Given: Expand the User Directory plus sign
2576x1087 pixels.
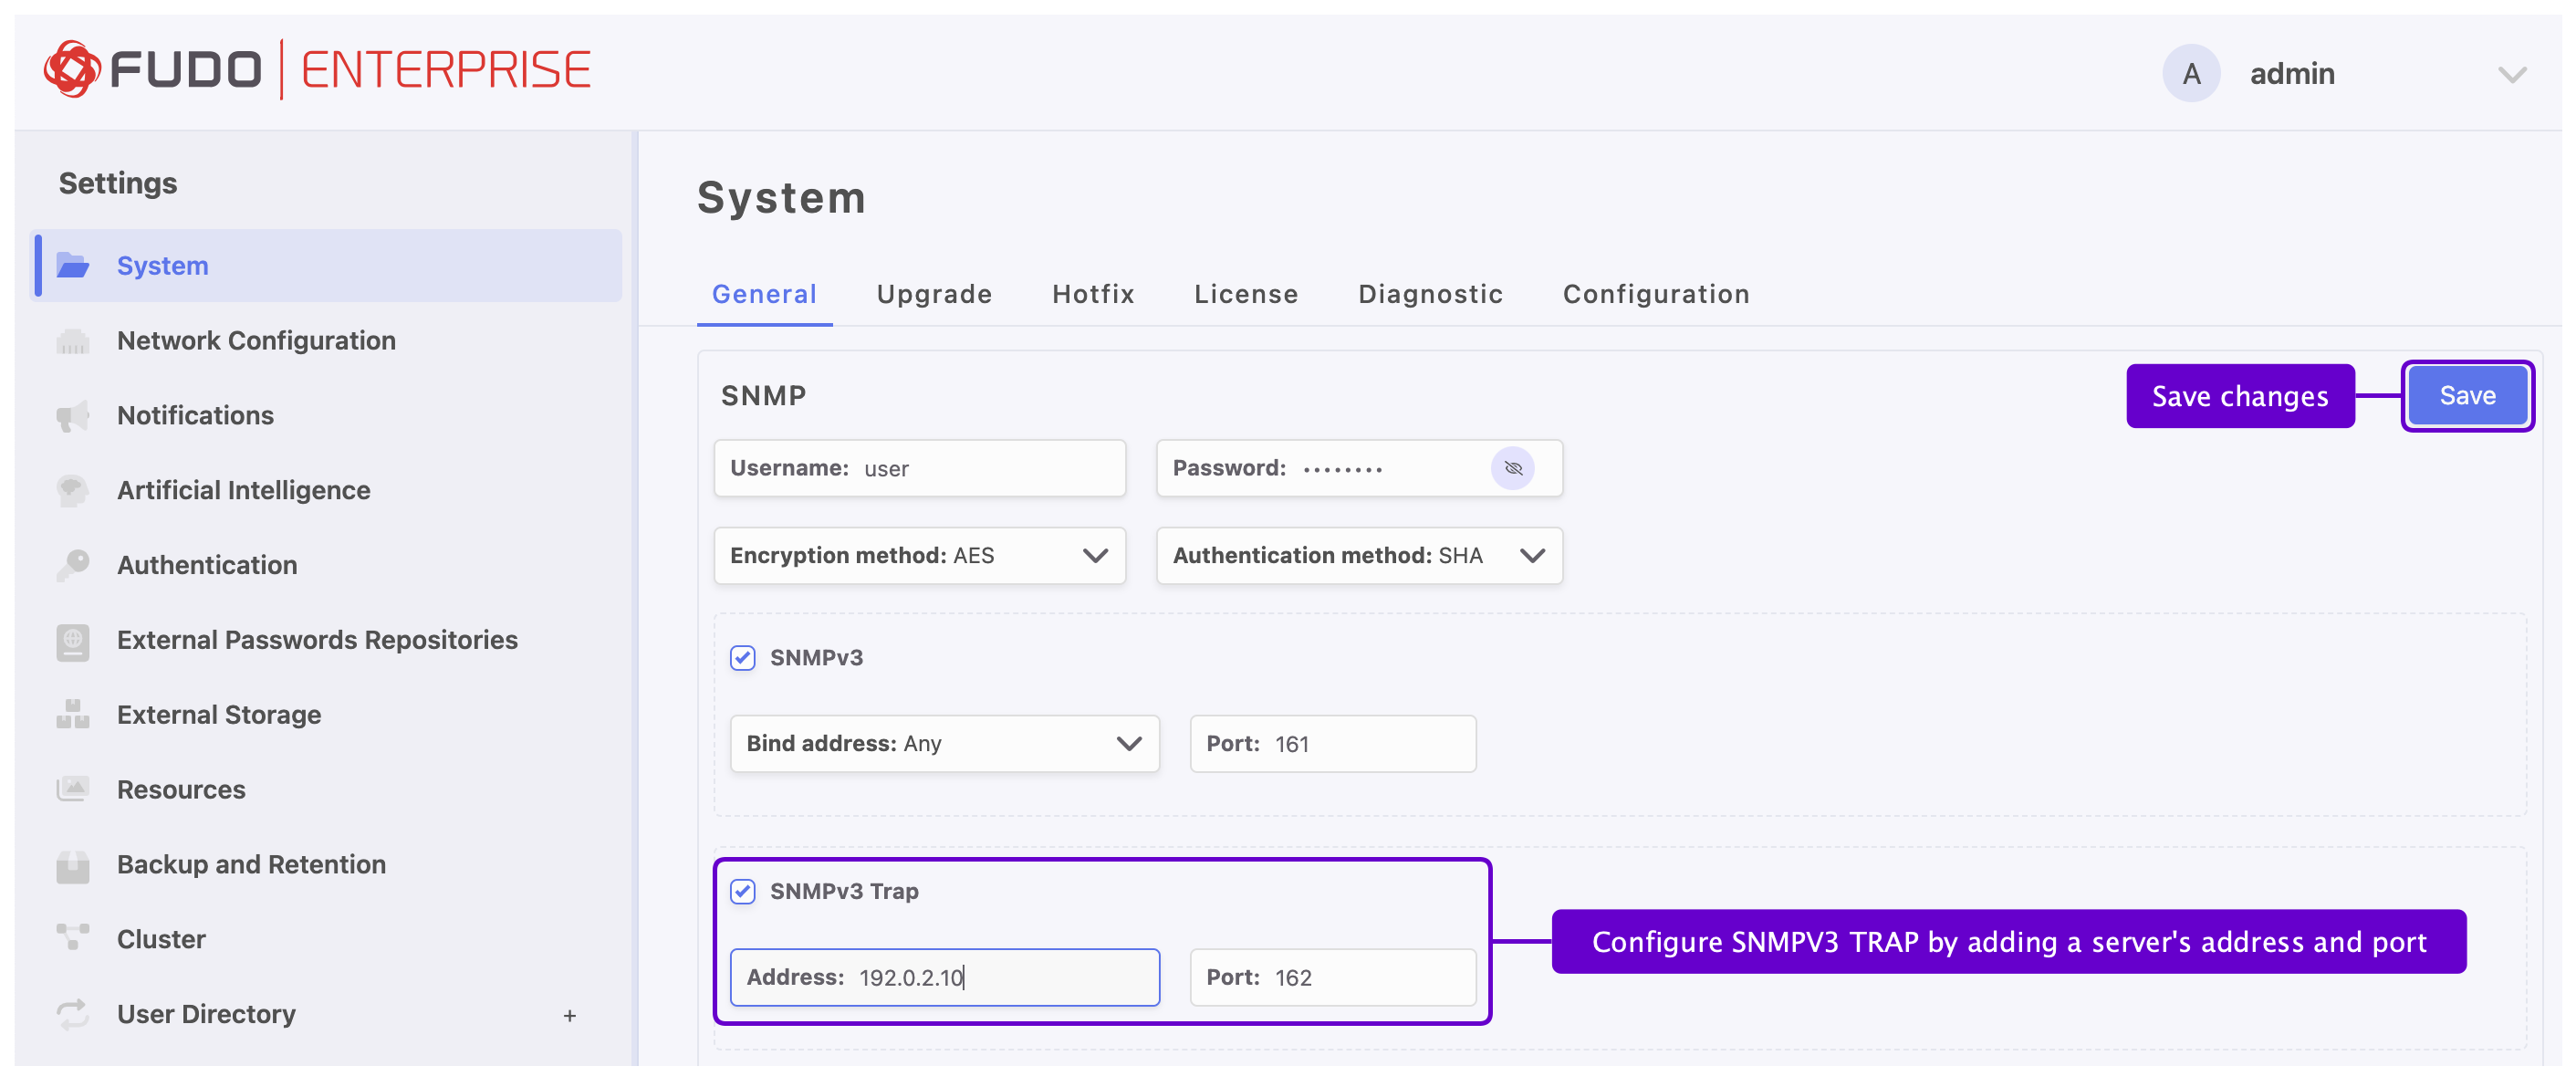Looking at the screenshot, I should click(x=569, y=1015).
